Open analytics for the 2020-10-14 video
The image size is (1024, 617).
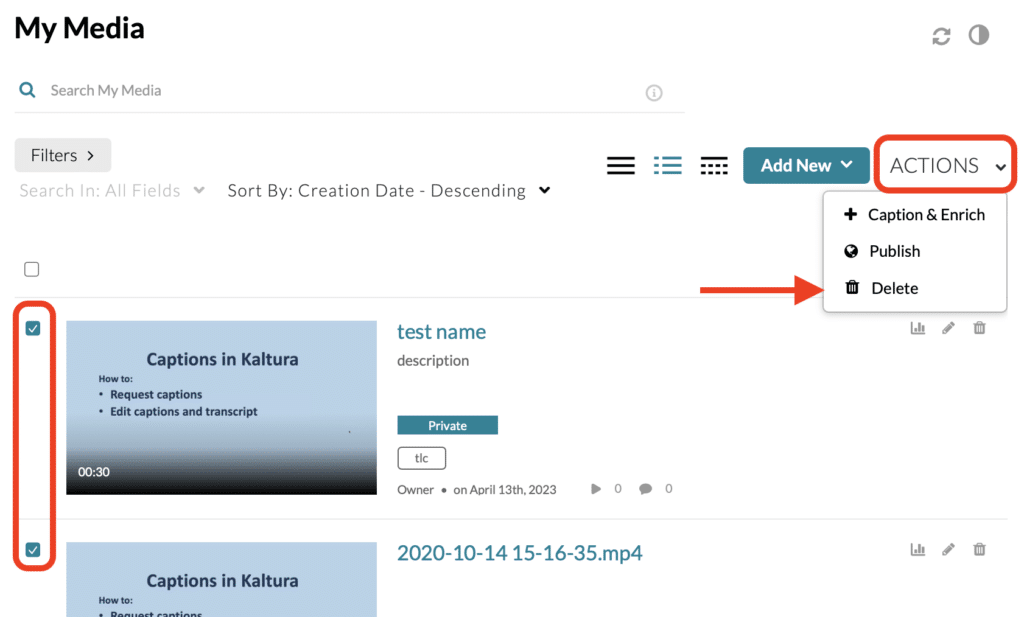coord(918,549)
